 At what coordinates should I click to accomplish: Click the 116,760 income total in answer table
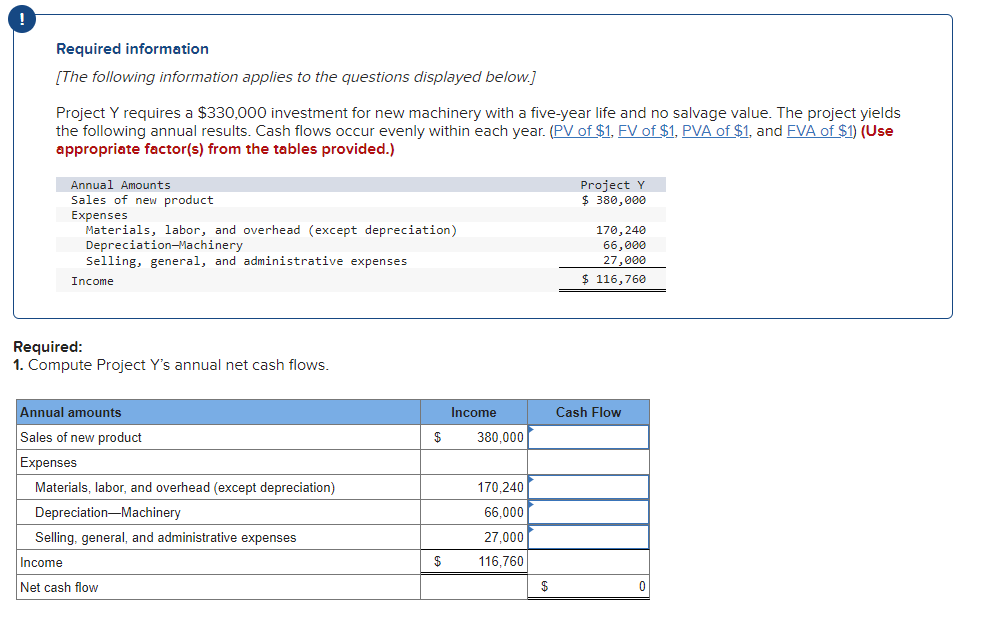point(501,561)
